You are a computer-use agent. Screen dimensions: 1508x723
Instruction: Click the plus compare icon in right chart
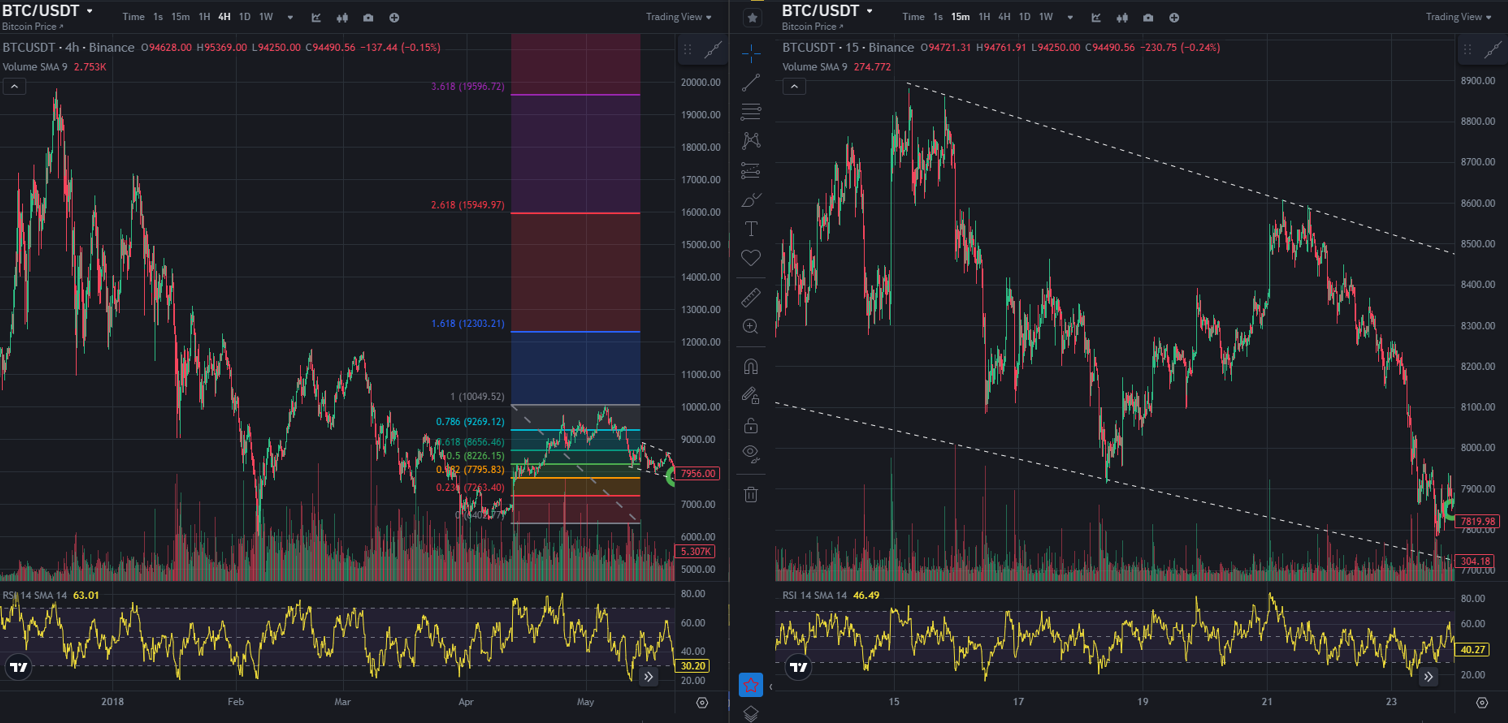(x=1174, y=17)
